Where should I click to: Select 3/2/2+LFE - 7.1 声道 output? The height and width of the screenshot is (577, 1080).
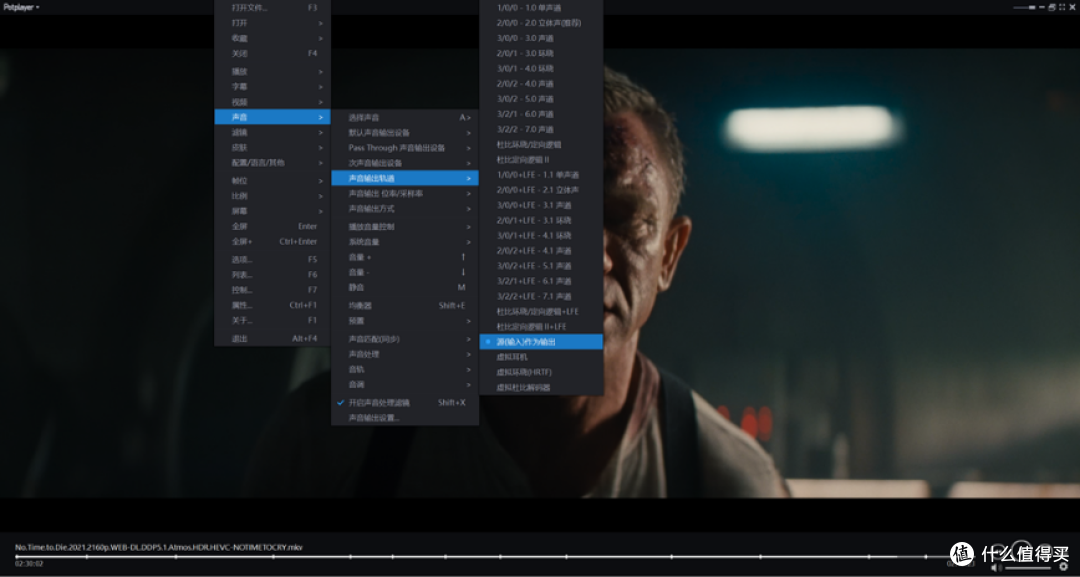coord(541,296)
